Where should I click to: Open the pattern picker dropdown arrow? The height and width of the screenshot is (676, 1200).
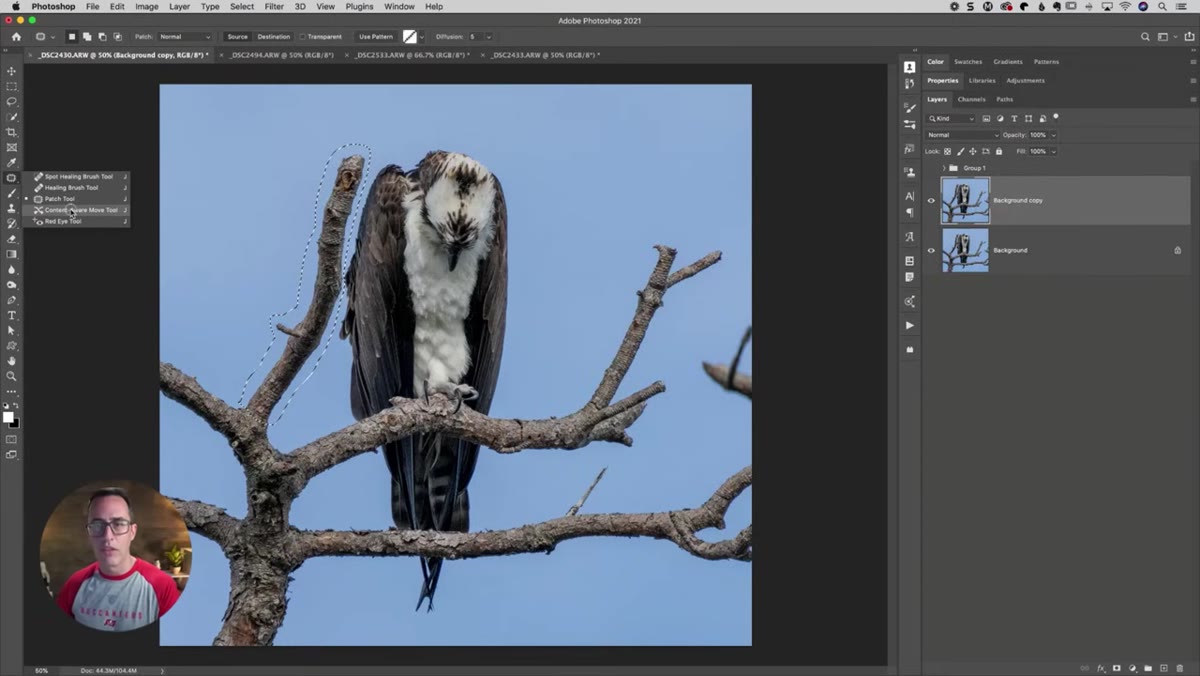[422, 37]
